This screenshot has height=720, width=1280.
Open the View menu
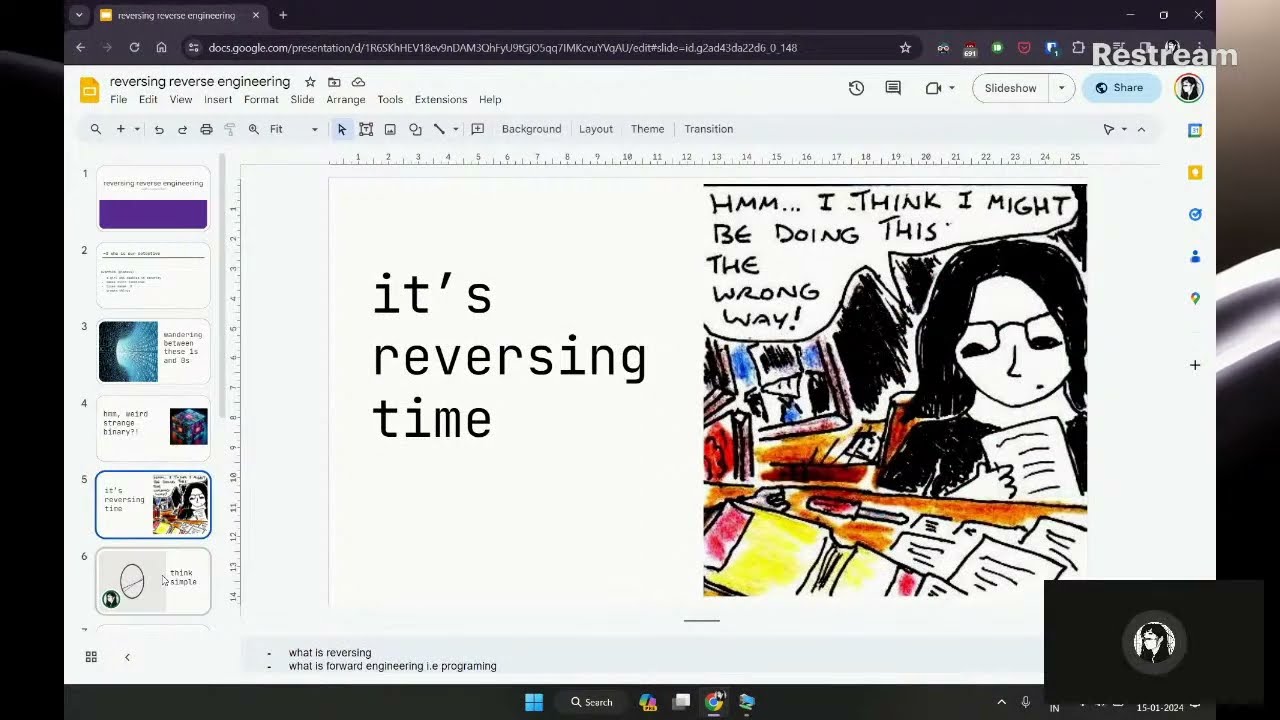tap(181, 100)
